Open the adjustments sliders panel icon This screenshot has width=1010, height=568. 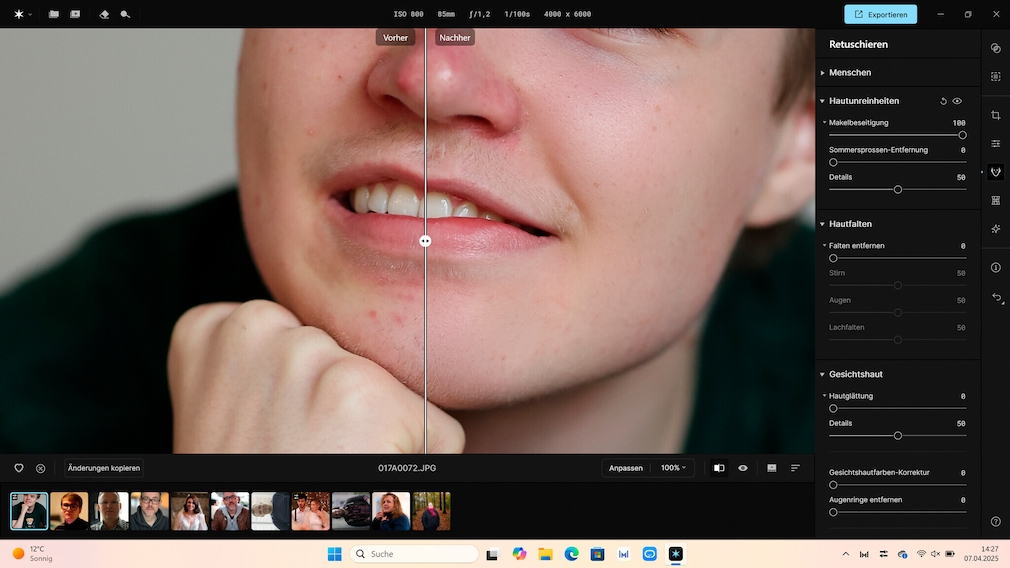[x=995, y=144]
